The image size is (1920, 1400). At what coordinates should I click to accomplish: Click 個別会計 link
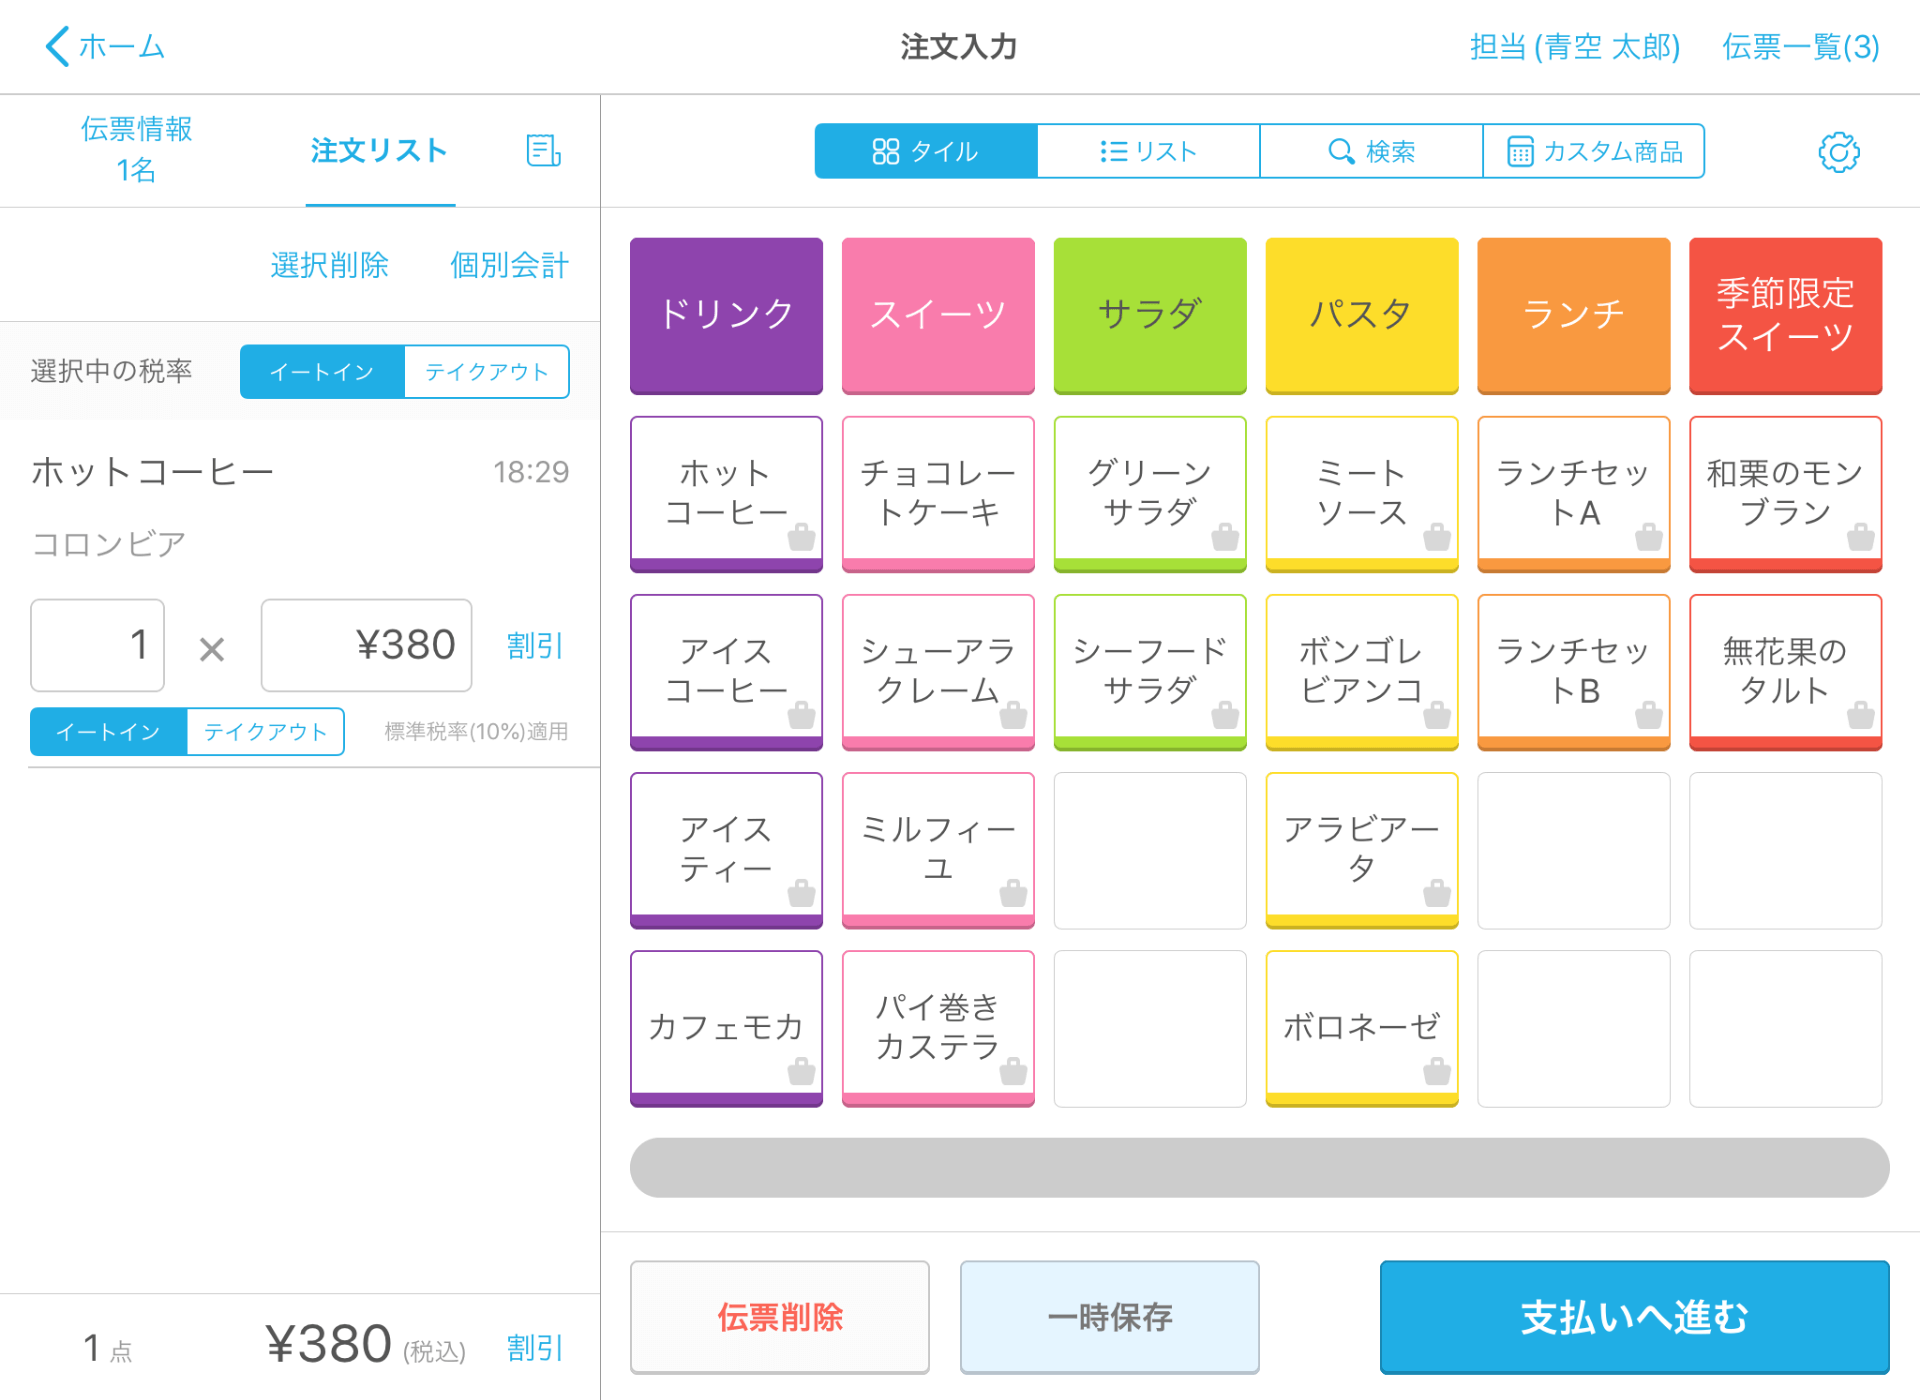point(509,265)
